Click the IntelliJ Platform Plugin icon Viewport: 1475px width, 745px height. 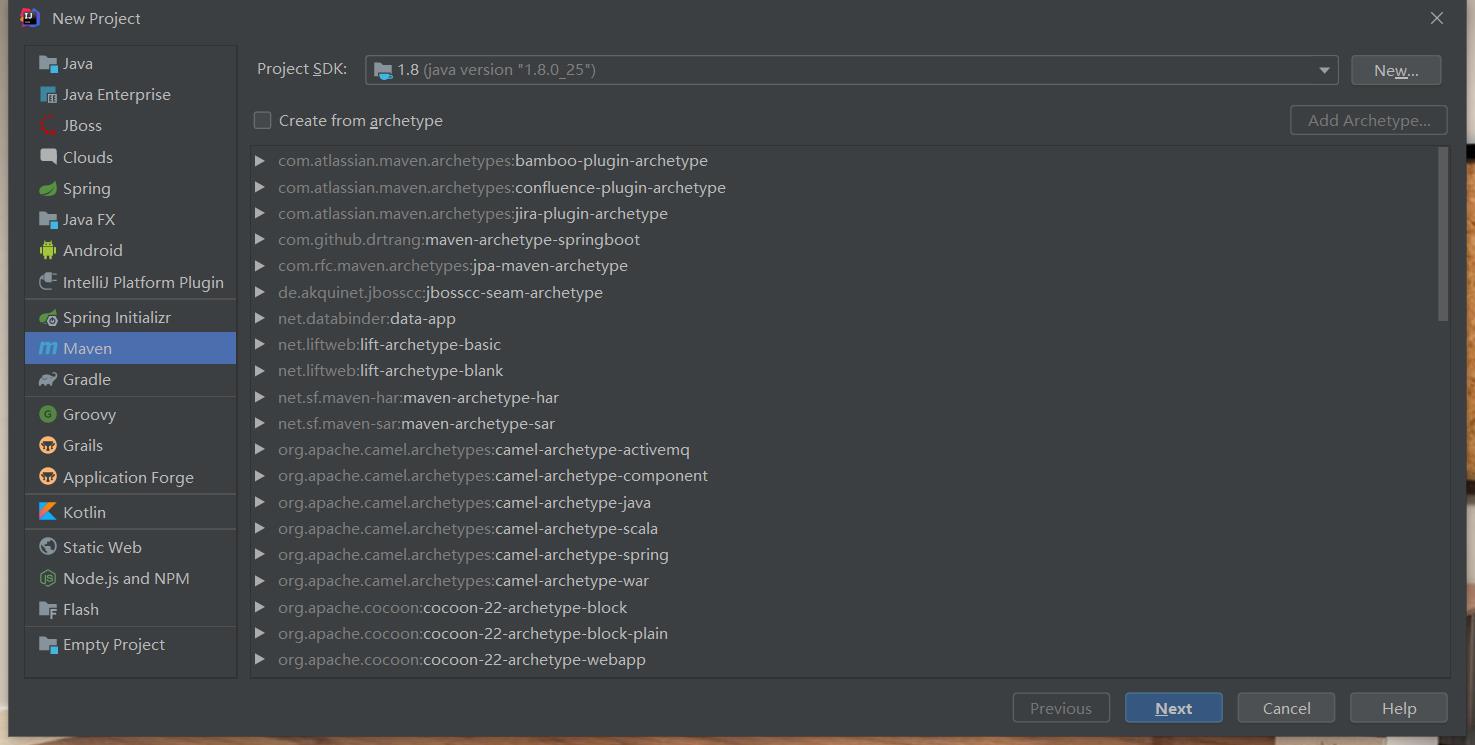[x=48, y=282]
